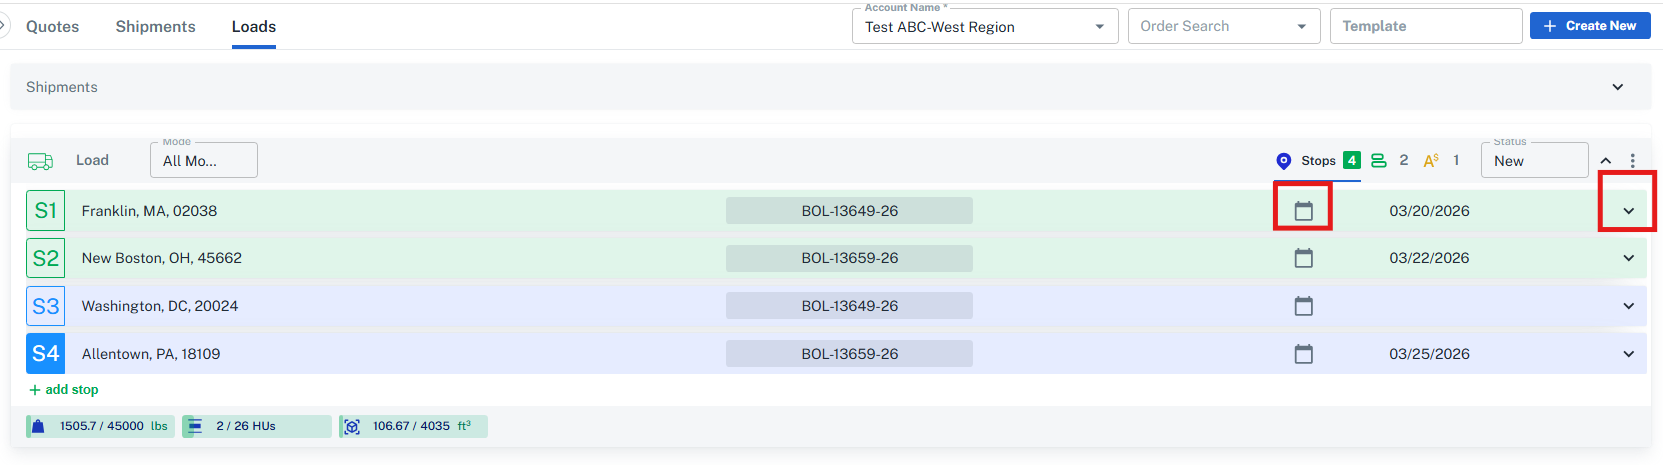Switch to the Shipments tab
The image size is (1663, 465).
click(155, 27)
